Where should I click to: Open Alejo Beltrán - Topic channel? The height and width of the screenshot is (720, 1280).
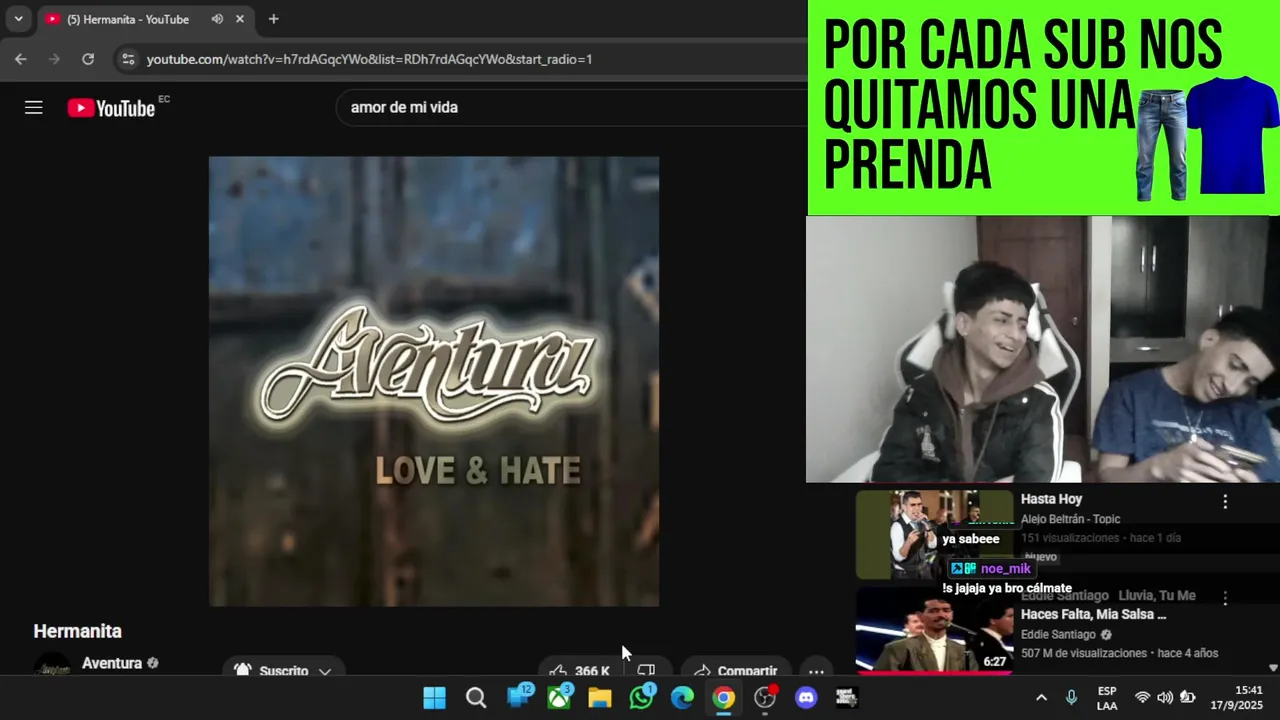(1070, 519)
